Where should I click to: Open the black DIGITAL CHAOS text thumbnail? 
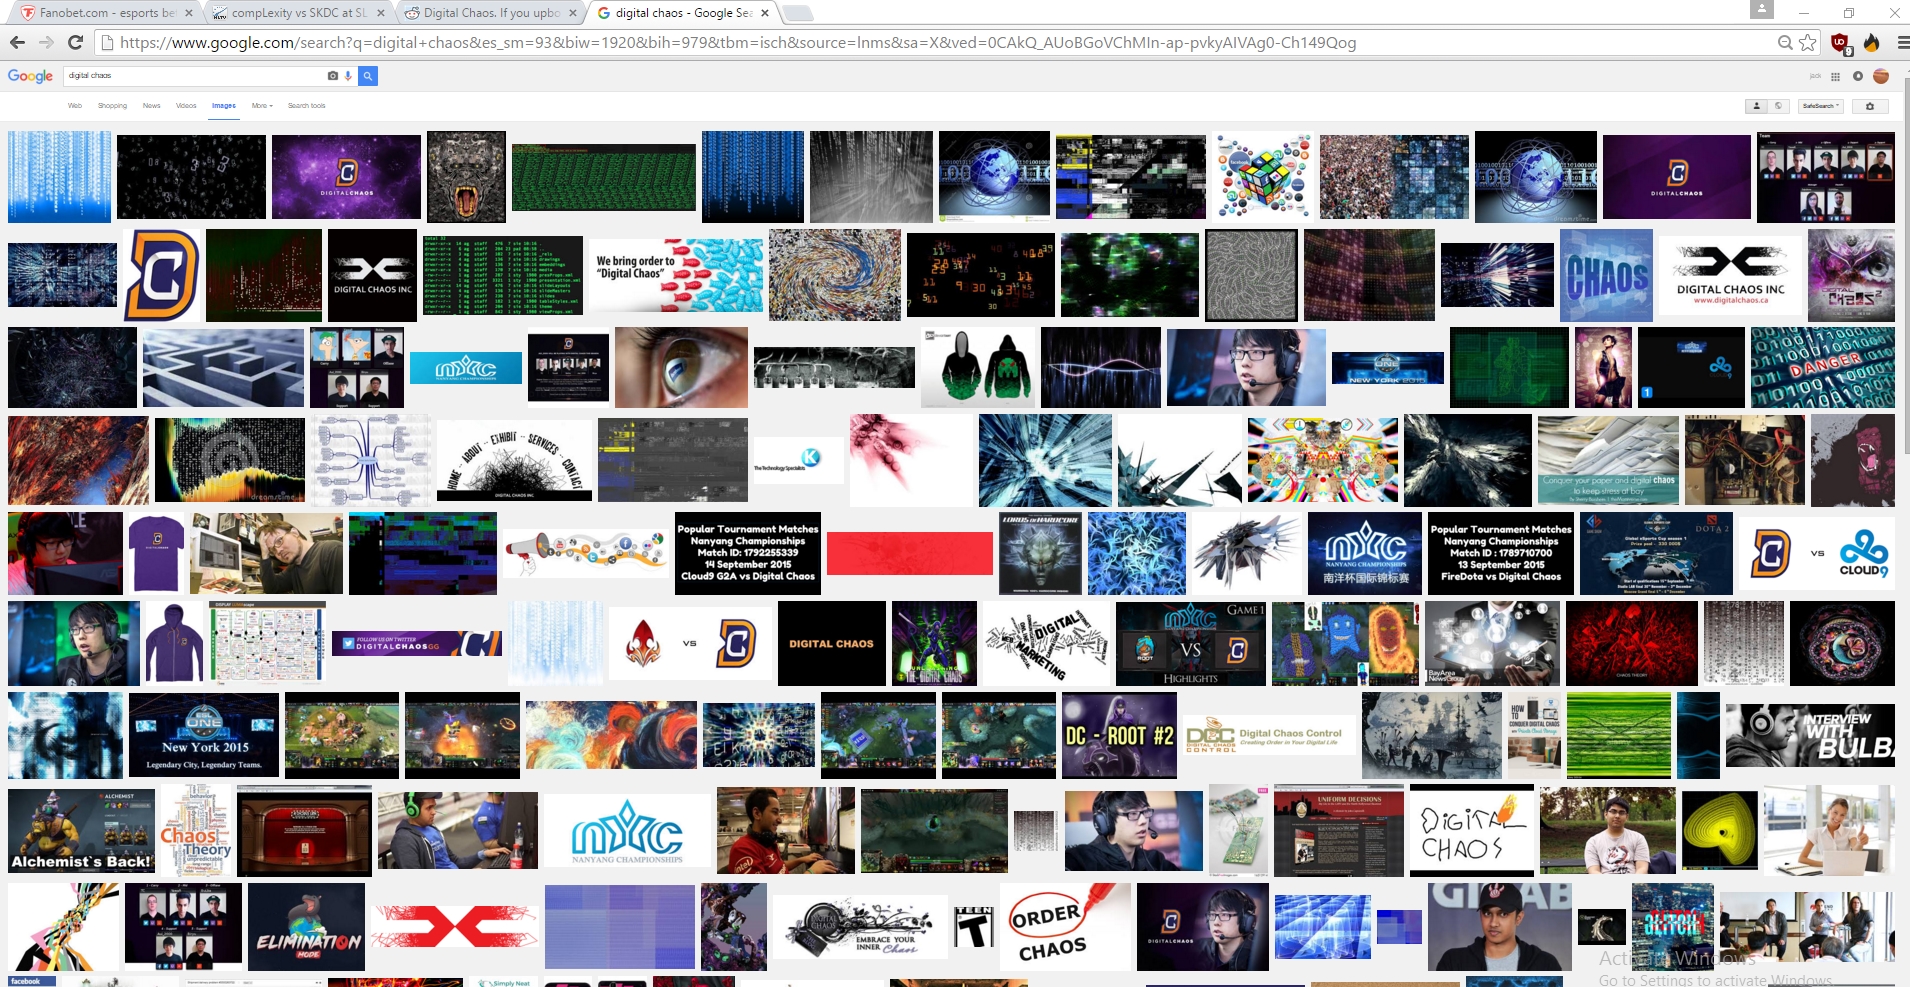832,643
